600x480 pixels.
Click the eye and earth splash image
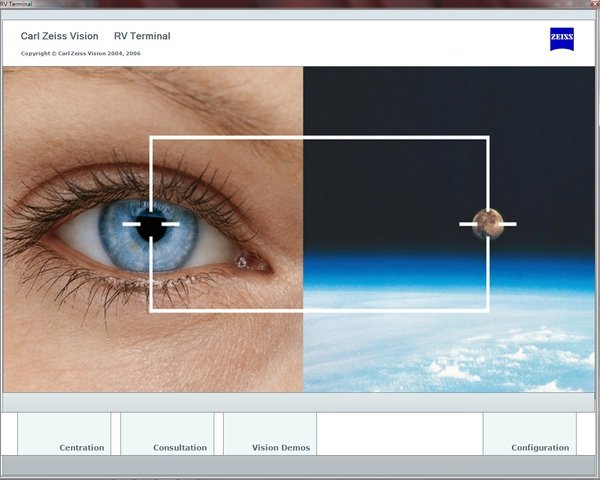click(298, 229)
